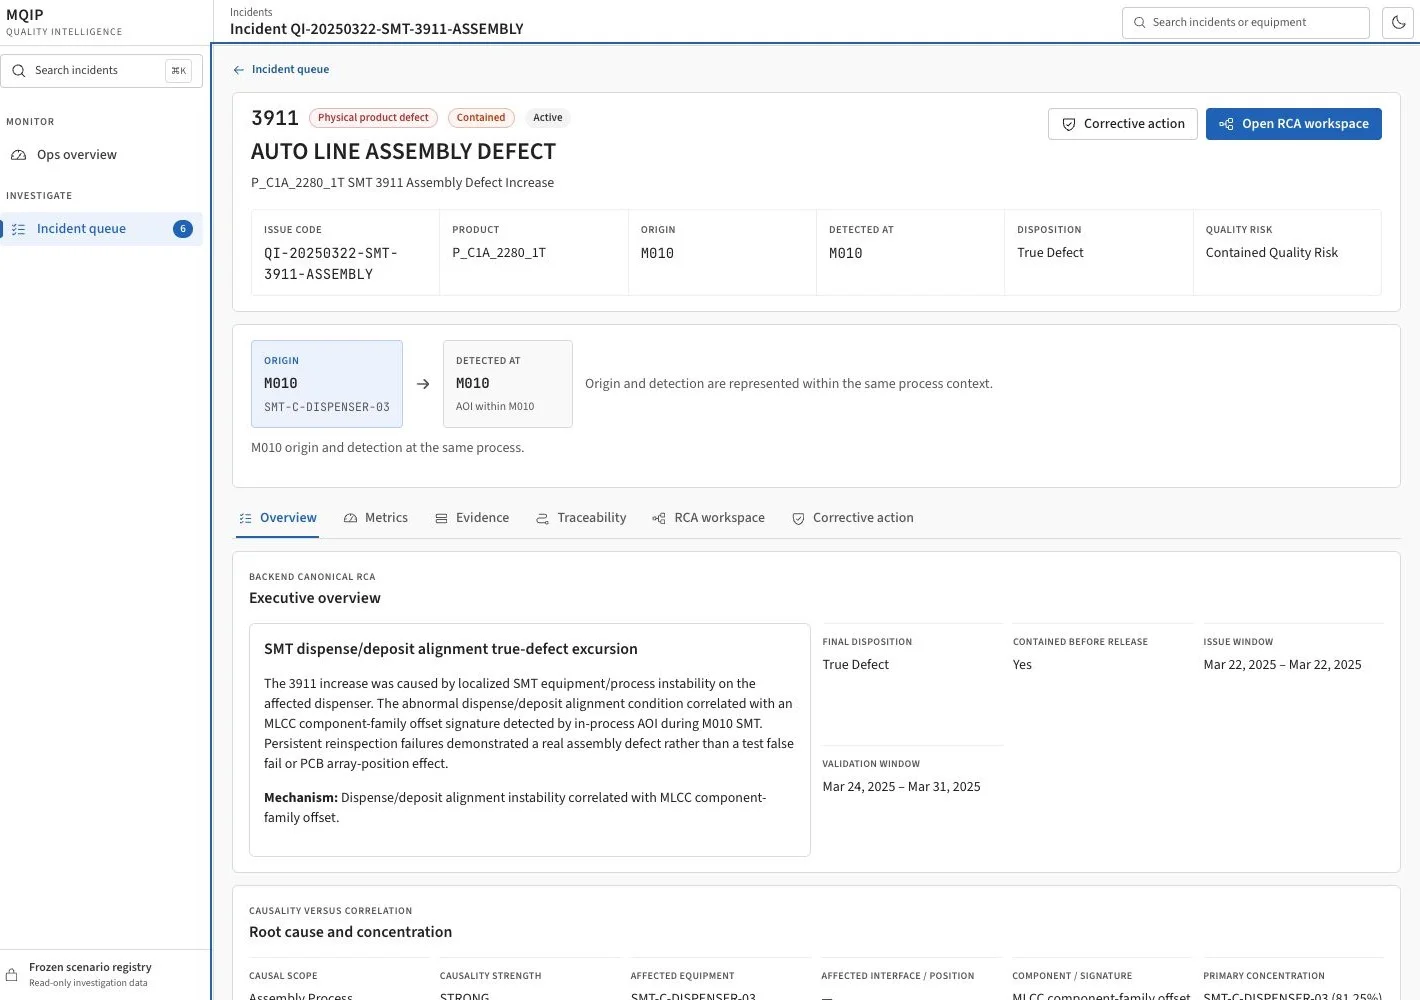Click the RCA workspace tab workflow icon
The height and width of the screenshot is (1000, 1420).
[659, 519]
